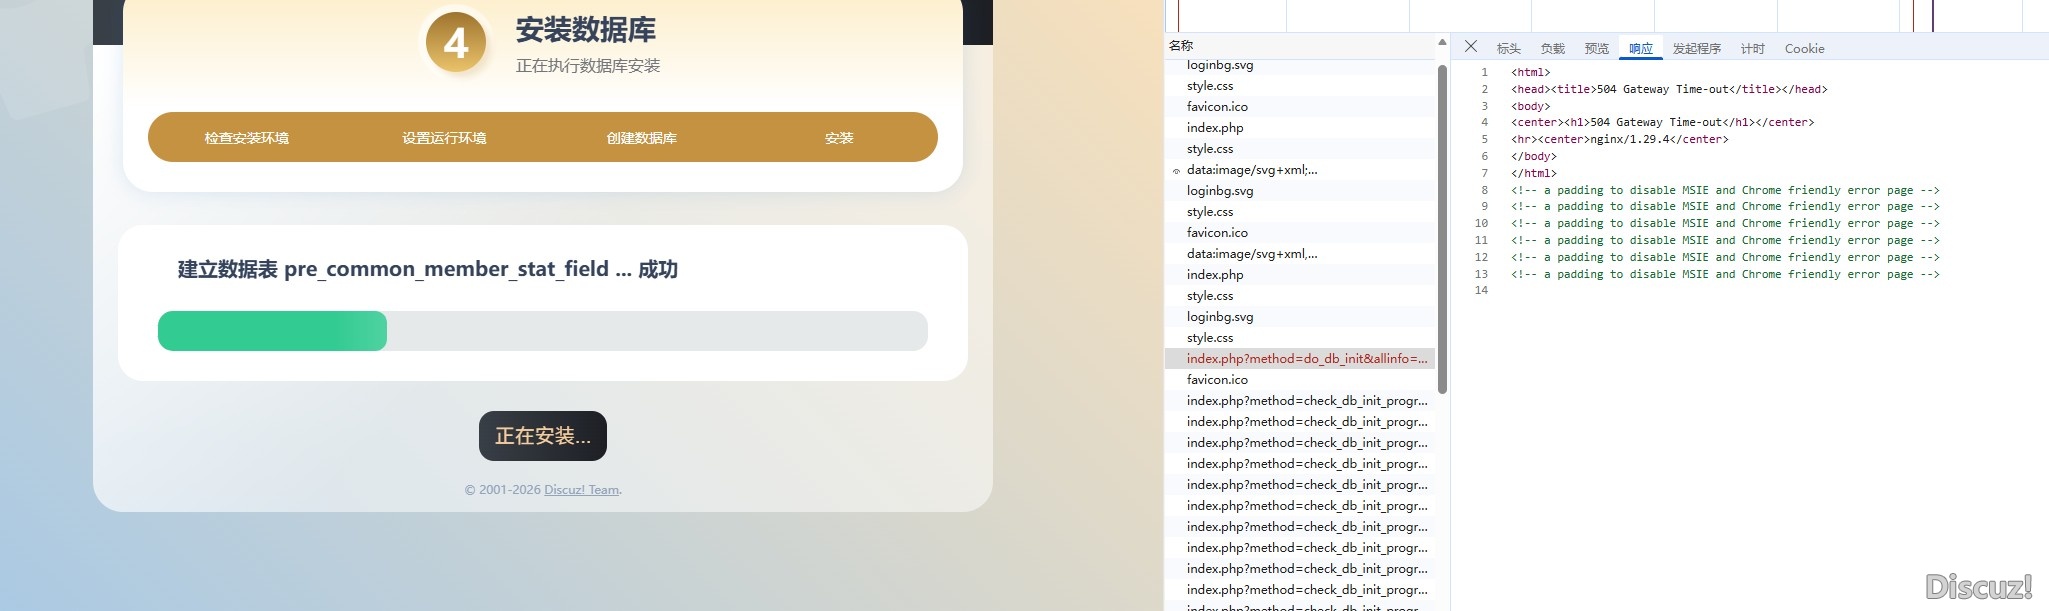Image resolution: width=2049 pixels, height=611 pixels.
Task: Click the green installation progress bar
Action: [x=272, y=331]
